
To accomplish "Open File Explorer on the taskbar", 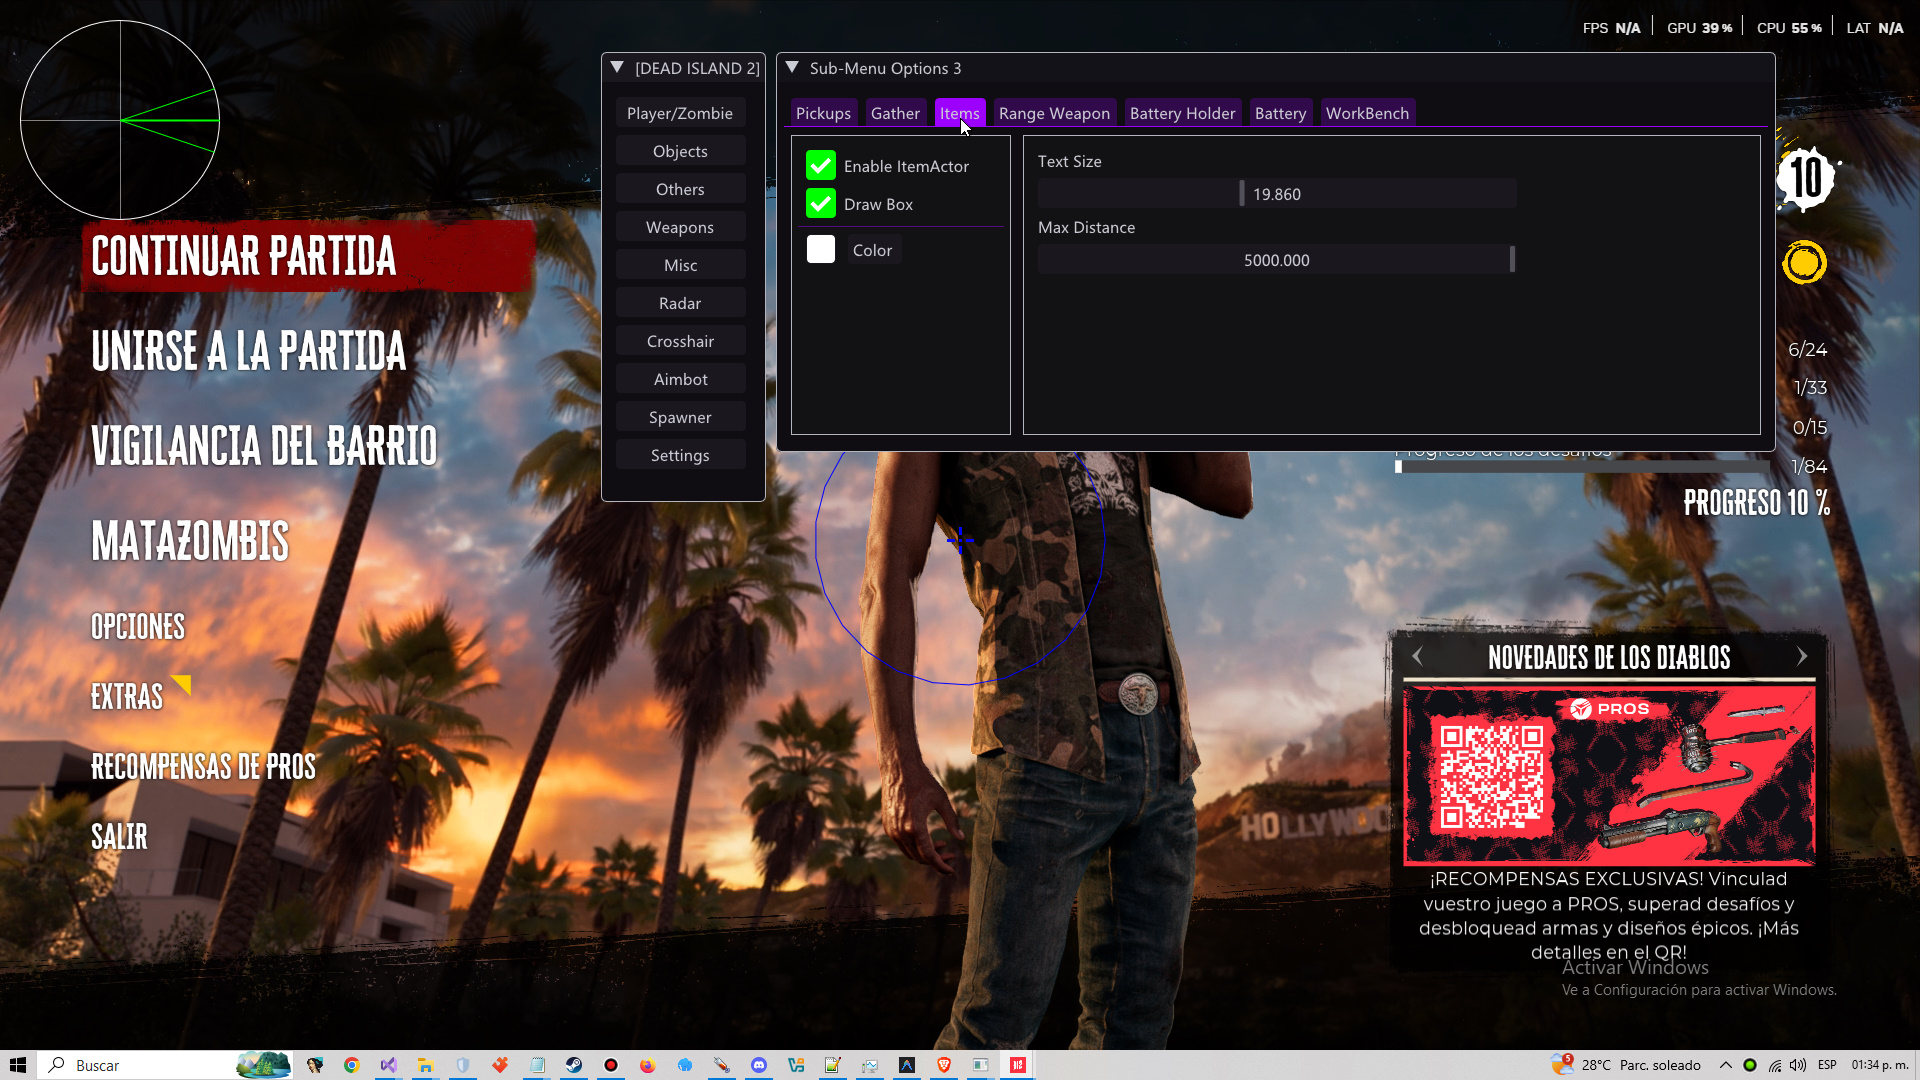I will coord(425,1065).
